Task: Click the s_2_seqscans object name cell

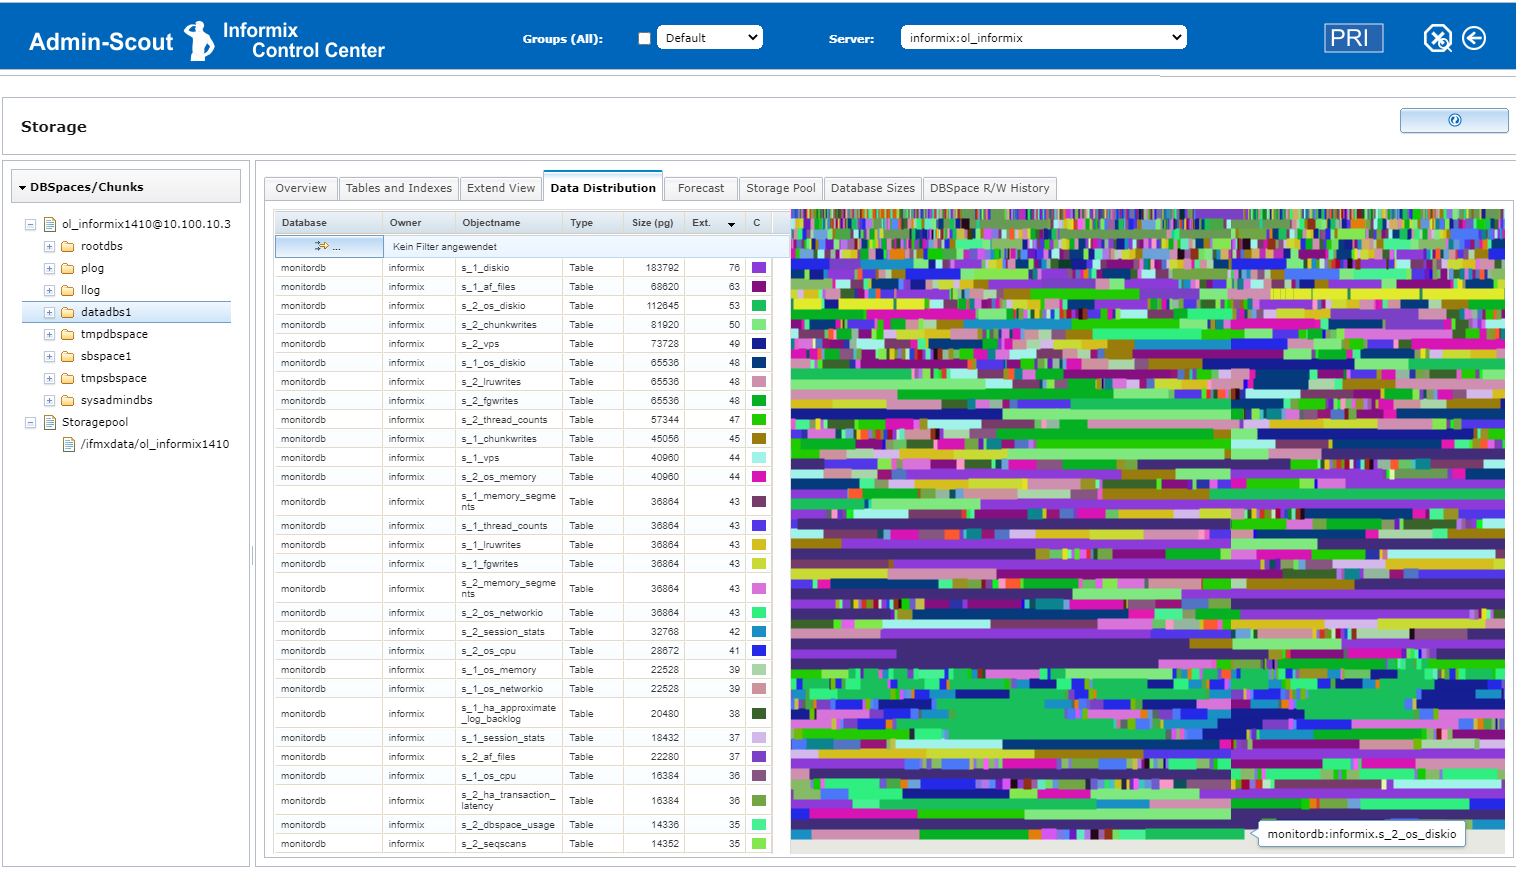Action: (508, 844)
